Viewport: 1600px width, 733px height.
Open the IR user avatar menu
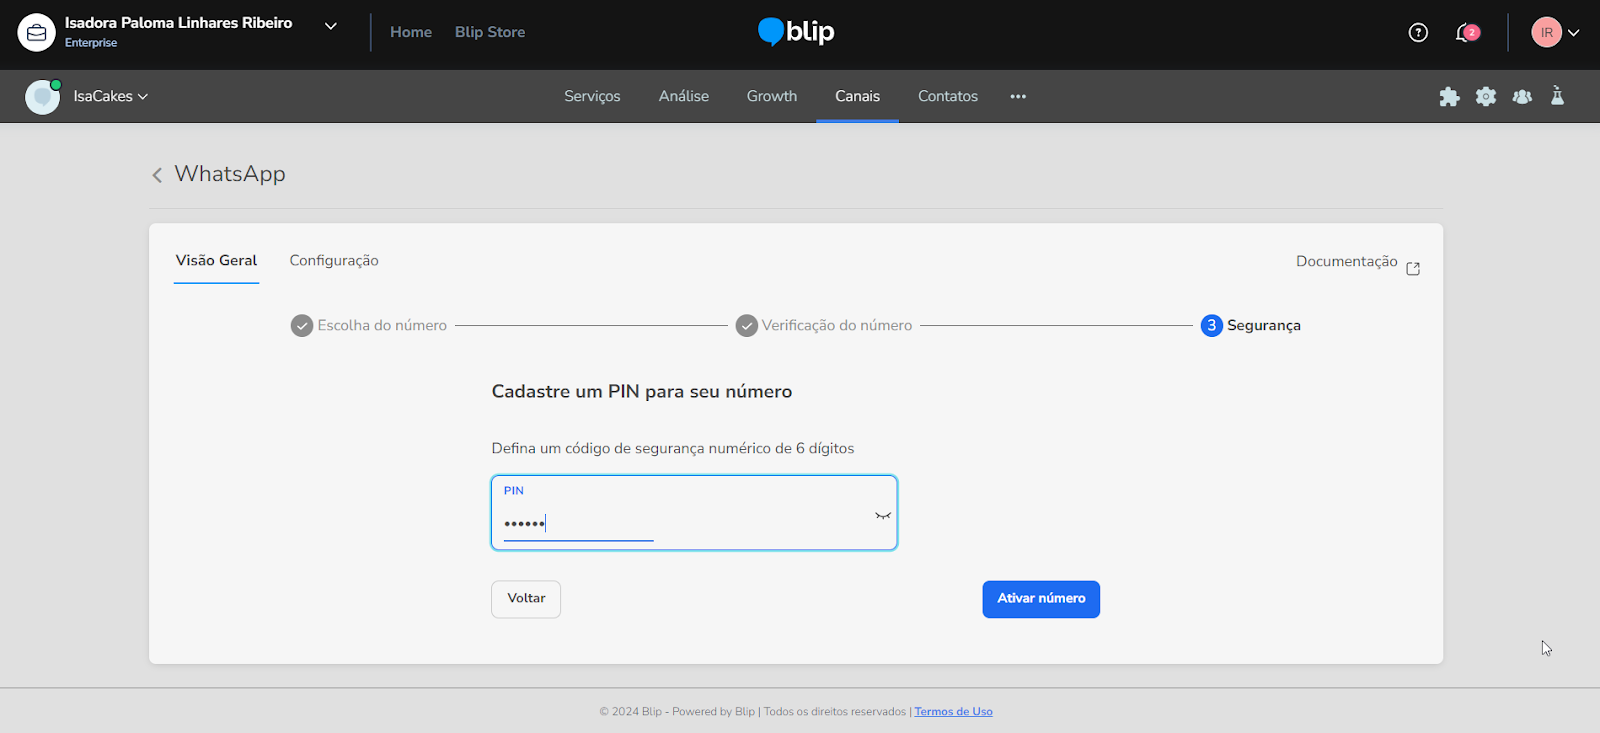click(1555, 32)
